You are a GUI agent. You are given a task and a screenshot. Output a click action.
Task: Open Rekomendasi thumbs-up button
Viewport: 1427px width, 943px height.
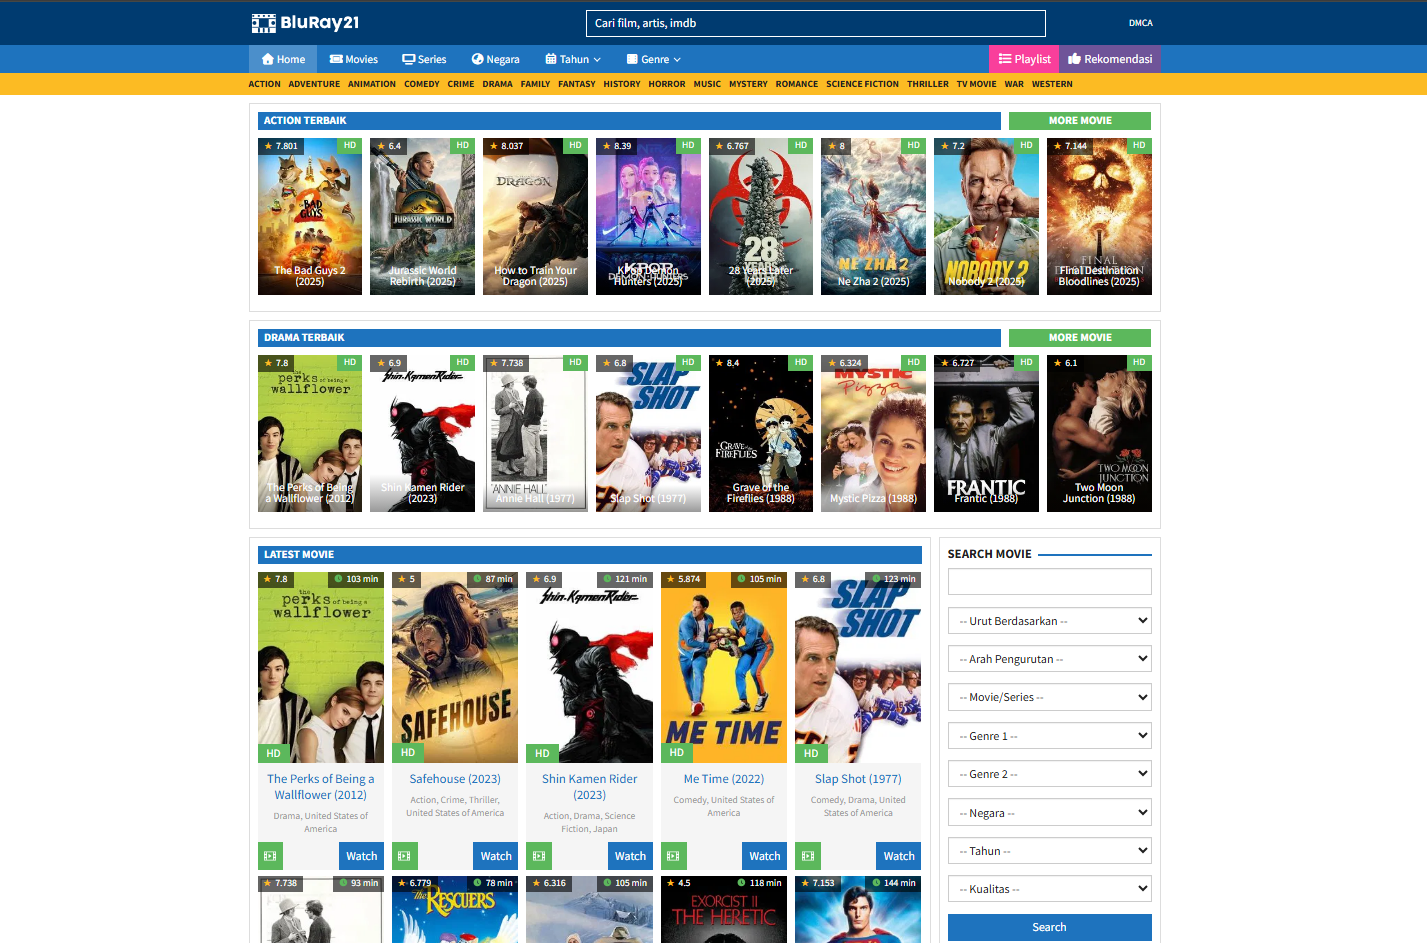point(1110,59)
